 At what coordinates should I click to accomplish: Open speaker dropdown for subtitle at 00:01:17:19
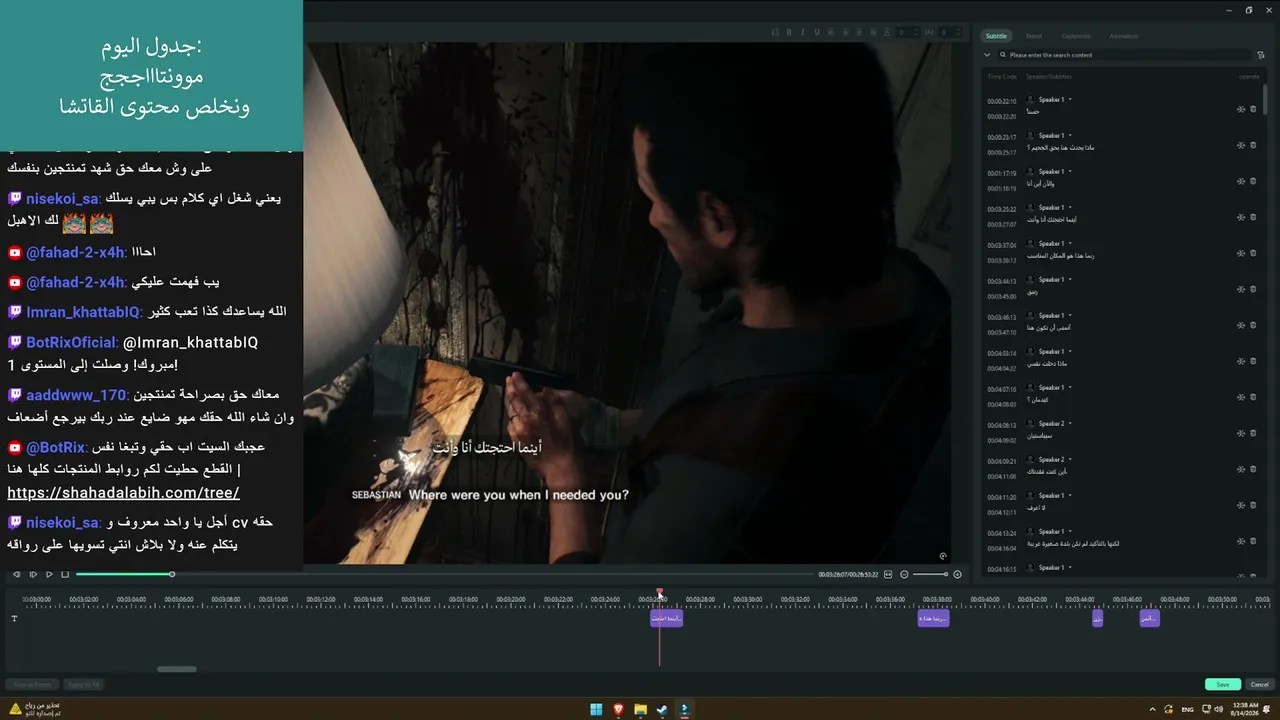[1070, 172]
